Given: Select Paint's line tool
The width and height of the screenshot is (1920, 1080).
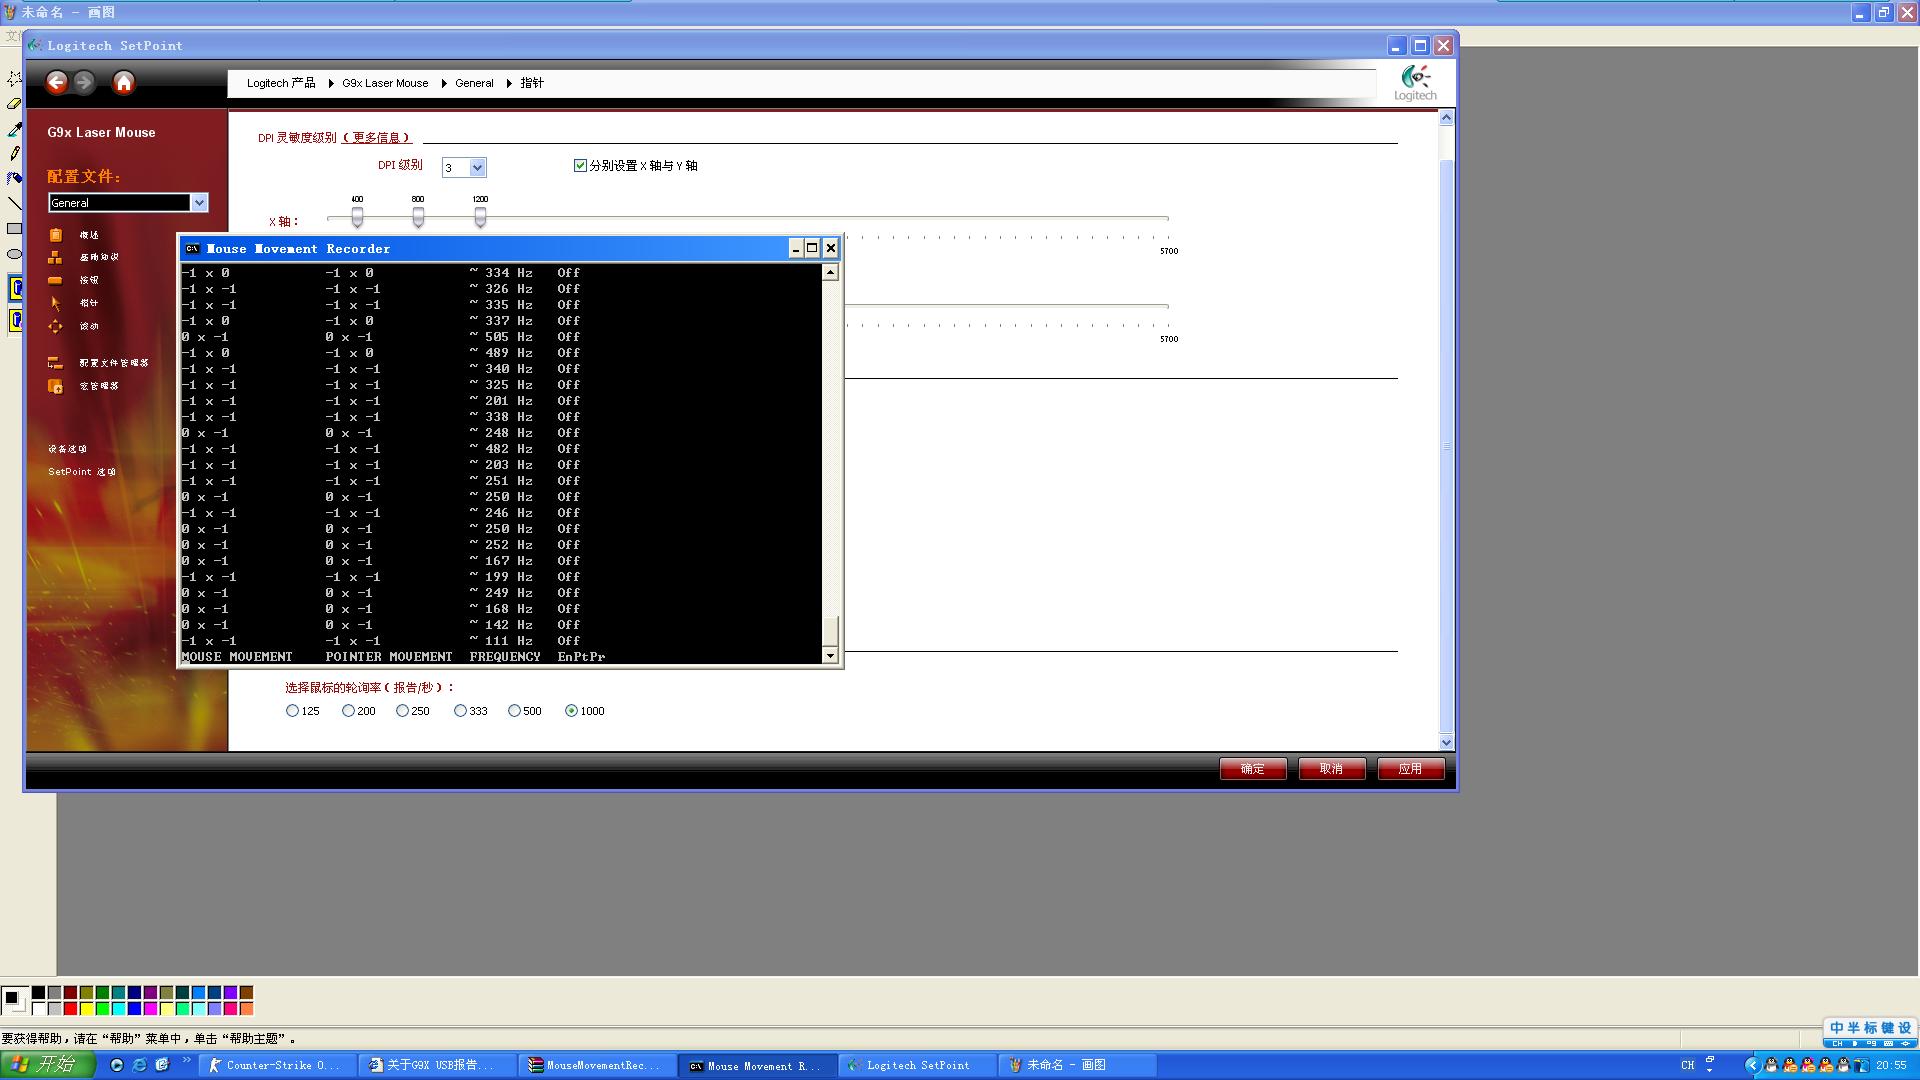Looking at the screenshot, I should click(x=14, y=204).
